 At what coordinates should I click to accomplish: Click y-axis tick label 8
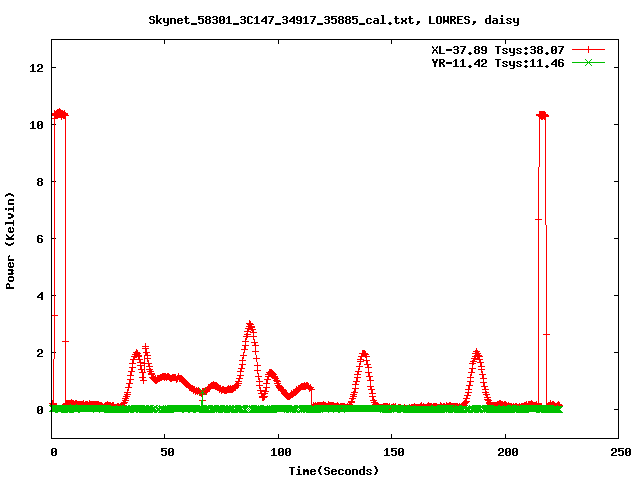coord(40,182)
